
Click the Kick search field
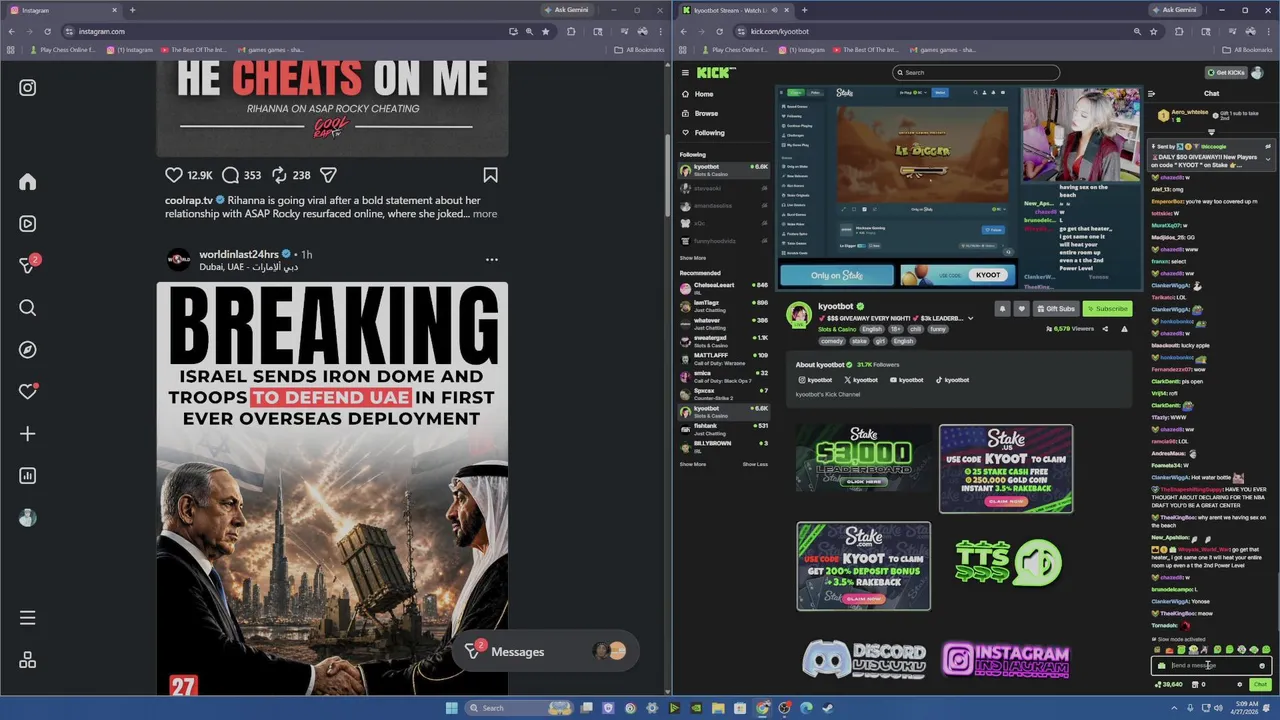[976, 73]
